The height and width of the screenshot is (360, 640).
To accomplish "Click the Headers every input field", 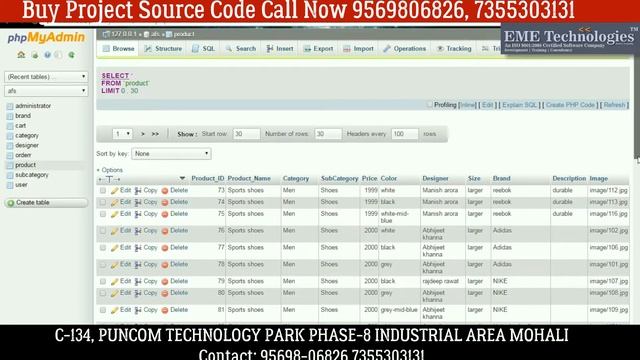I will click(x=404, y=134).
